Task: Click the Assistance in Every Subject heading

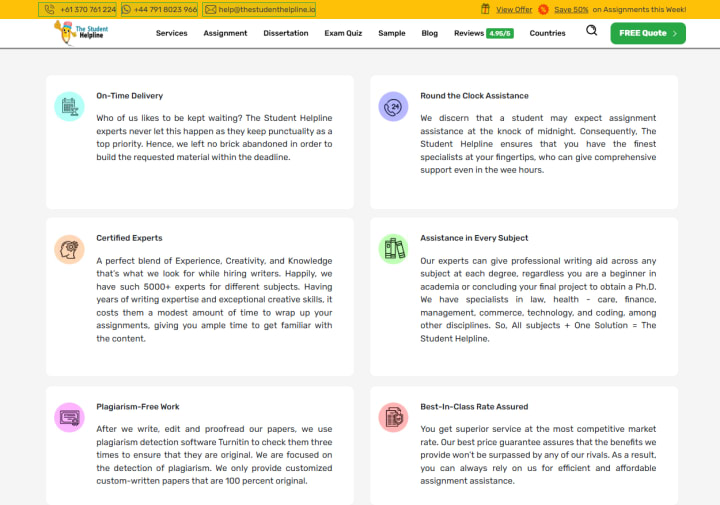Action: 474,238
